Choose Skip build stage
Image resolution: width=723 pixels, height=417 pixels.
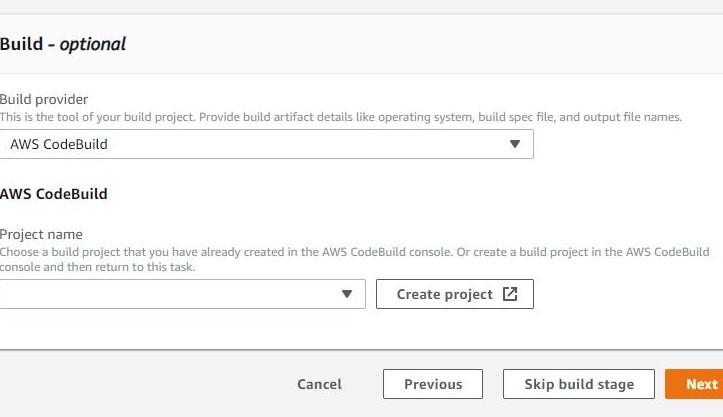click(579, 384)
